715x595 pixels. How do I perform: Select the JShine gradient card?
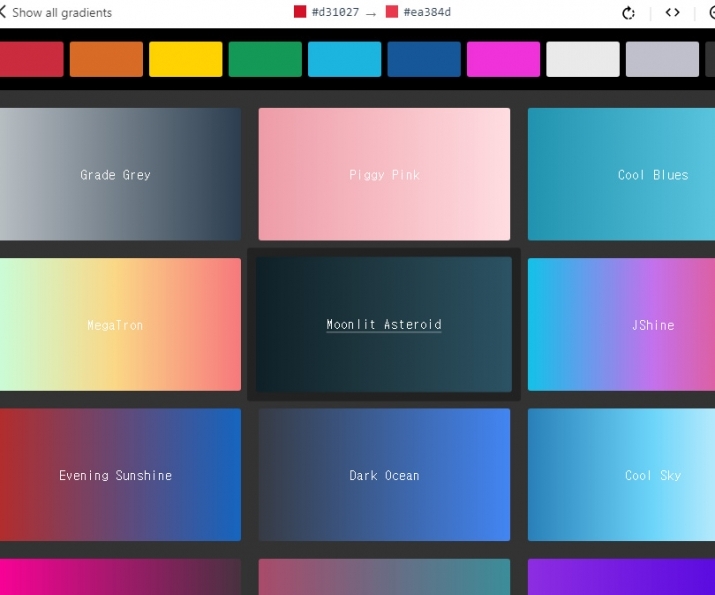point(621,325)
